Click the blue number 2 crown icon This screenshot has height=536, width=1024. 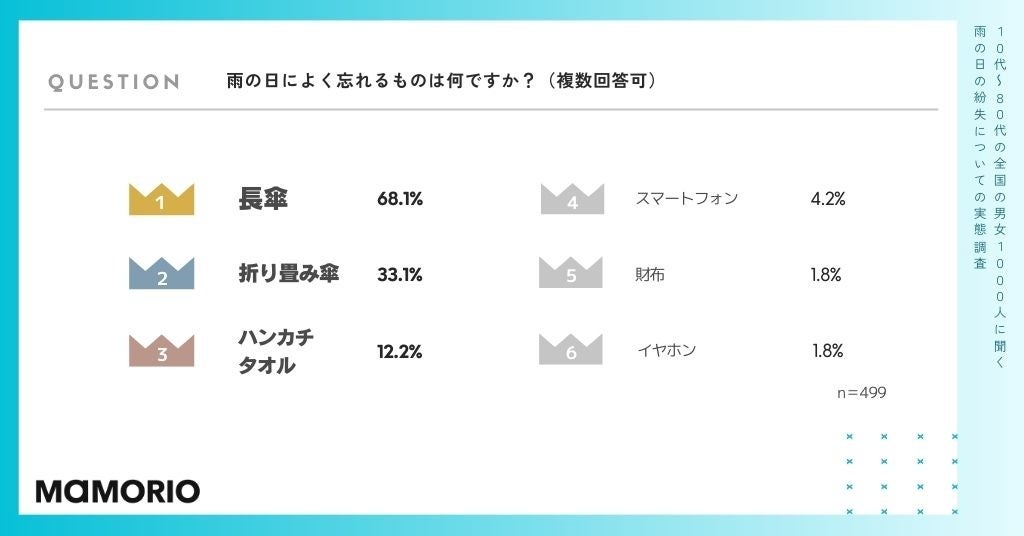(161, 274)
